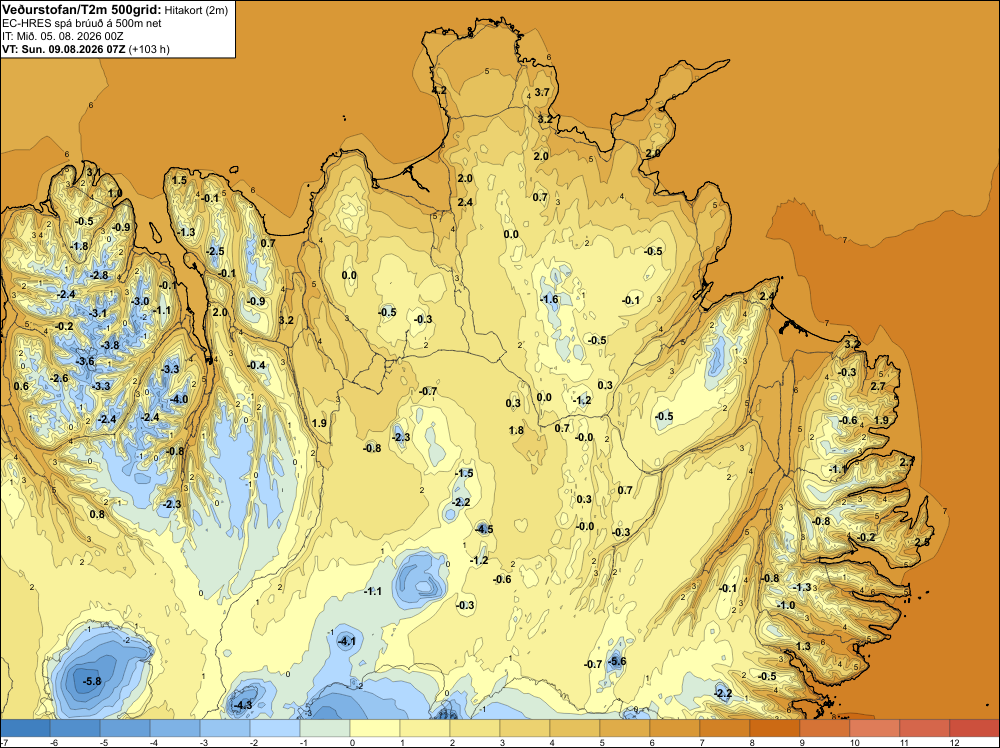The height and width of the screenshot is (748, 1000).
Task: Click the -2.8 temperature label
Action: coord(100,275)
